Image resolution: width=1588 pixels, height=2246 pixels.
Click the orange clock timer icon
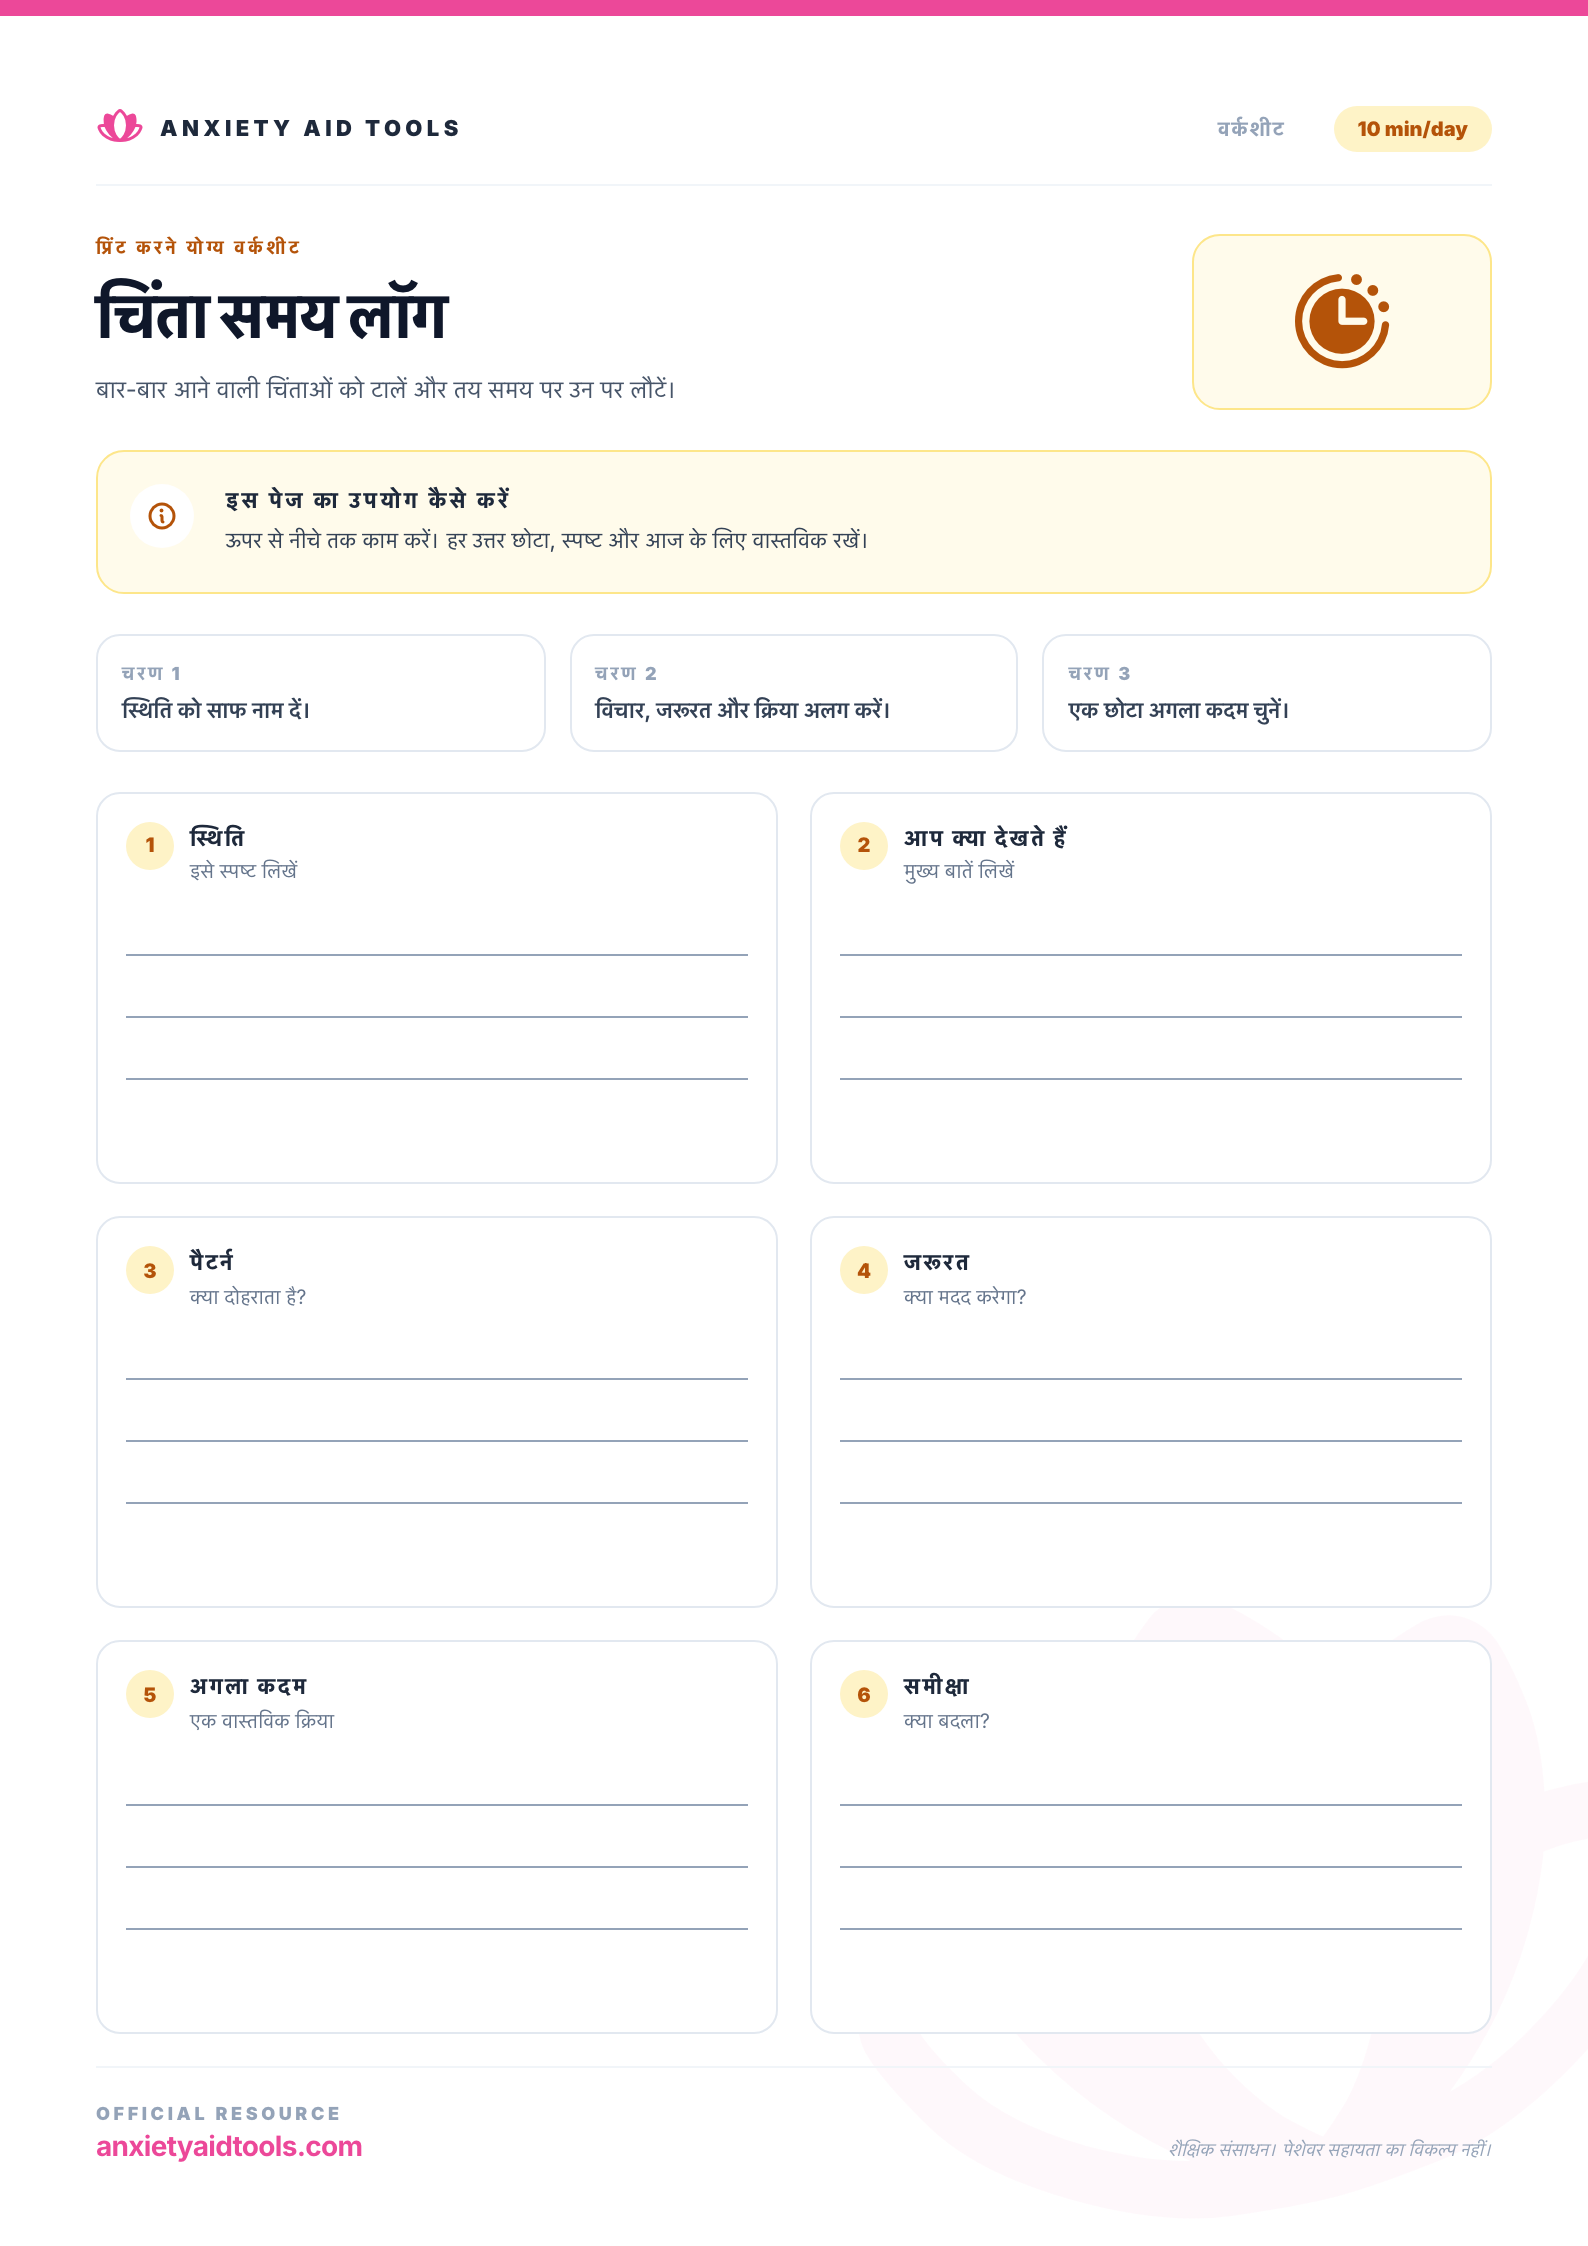tap(1342, 321)
